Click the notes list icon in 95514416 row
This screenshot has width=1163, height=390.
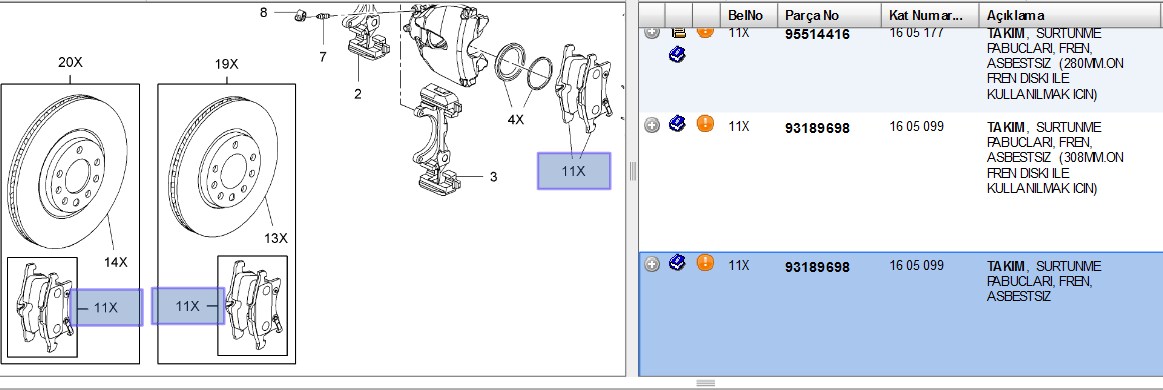pyautogui.click(x=677, y=33)
